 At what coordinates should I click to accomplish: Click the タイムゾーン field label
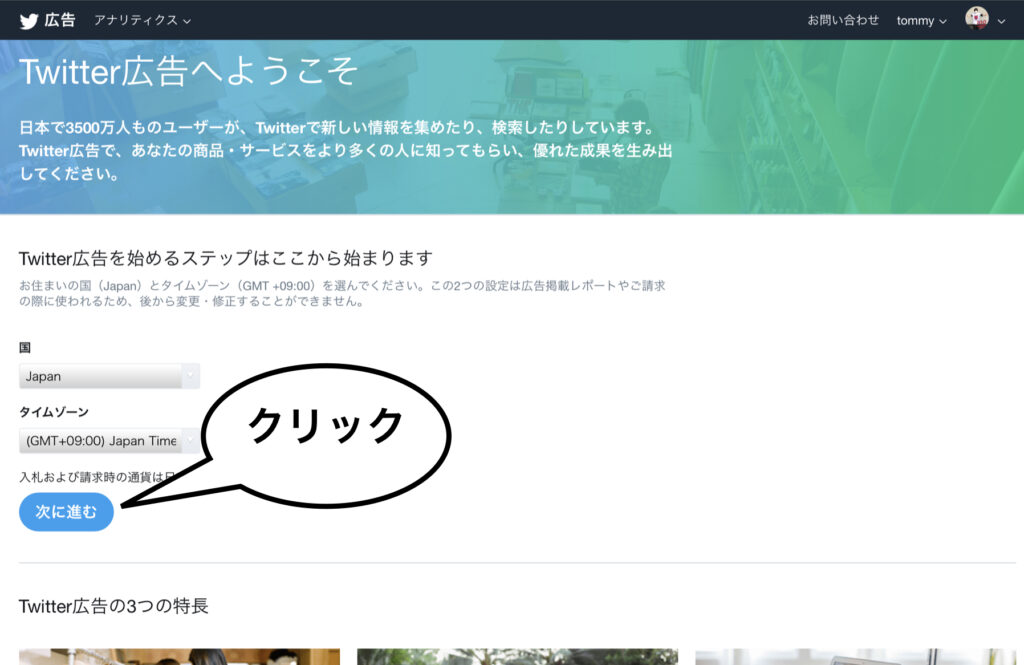click(x=54, y=412)
